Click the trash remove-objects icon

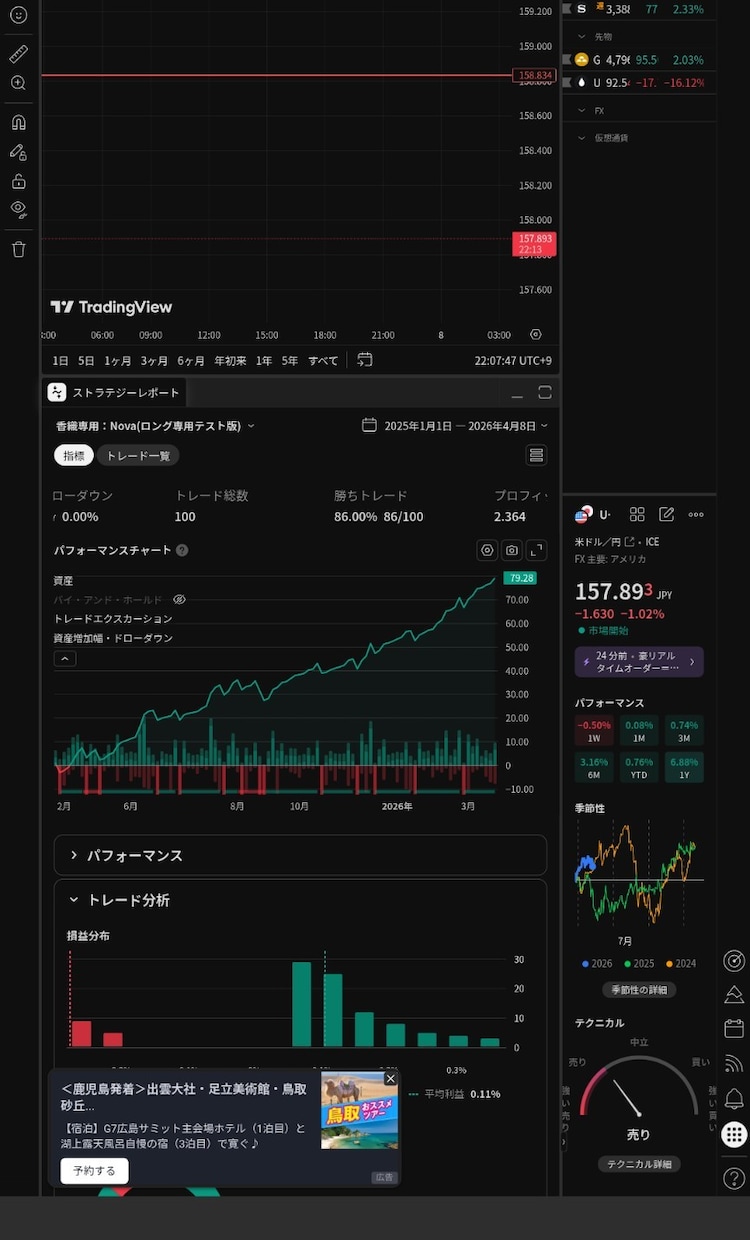(18, 249)
